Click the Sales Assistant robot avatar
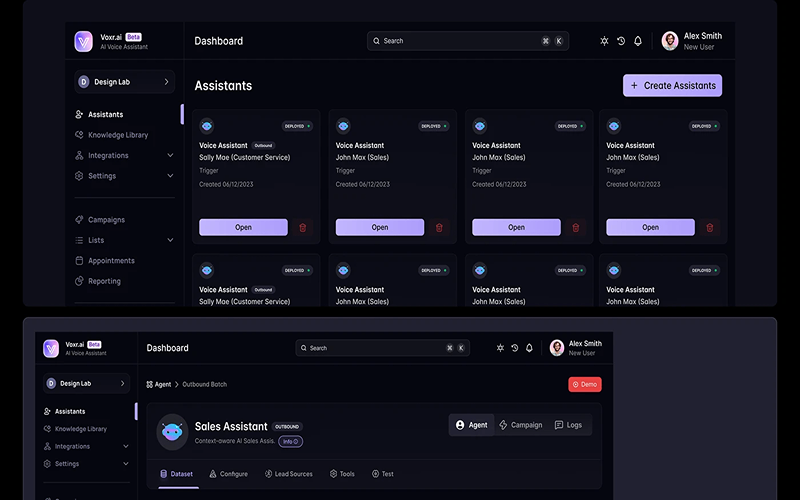800x500 pixels. pyautogui.click(x=172, y=432)
